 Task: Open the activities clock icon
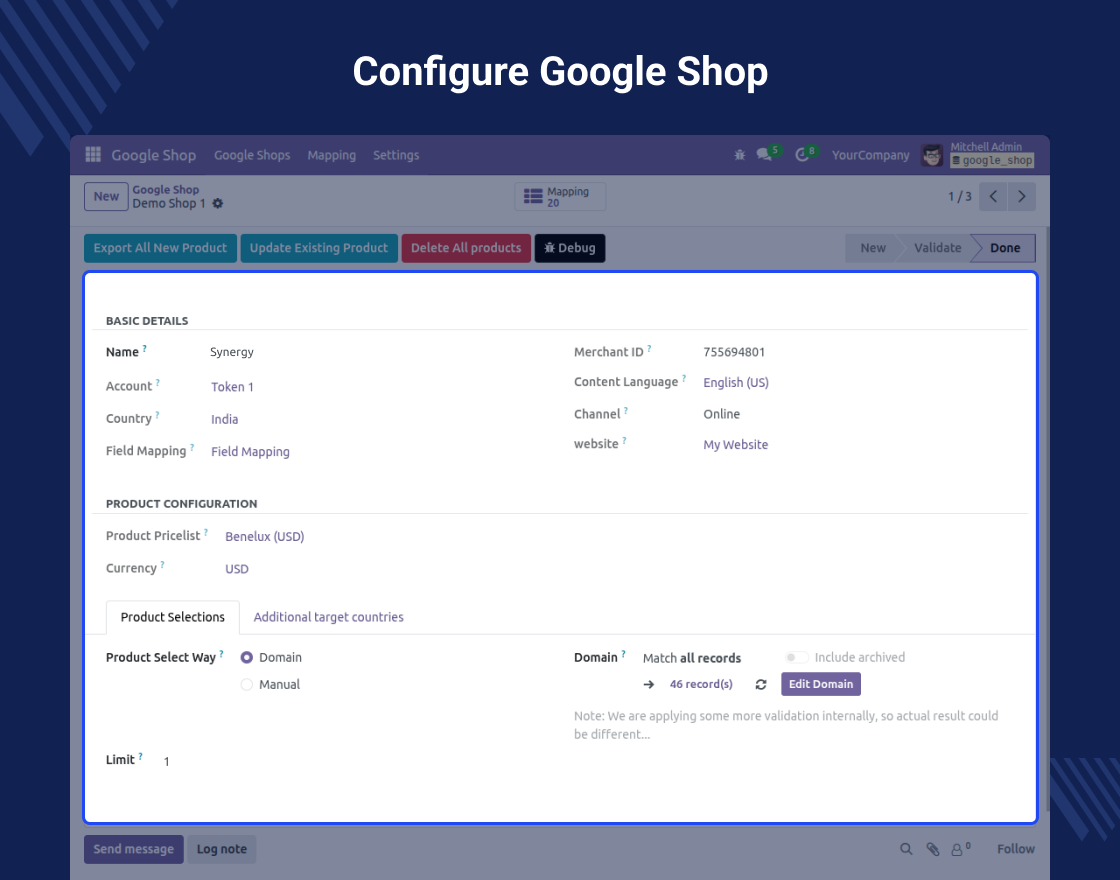pyautogui.click(x=802, y=155)
